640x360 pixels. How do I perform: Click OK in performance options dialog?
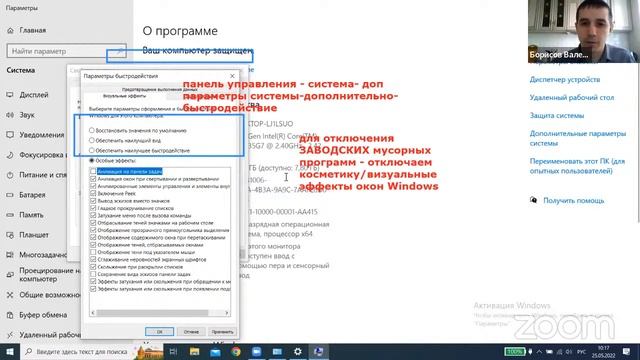coord(160,331)
